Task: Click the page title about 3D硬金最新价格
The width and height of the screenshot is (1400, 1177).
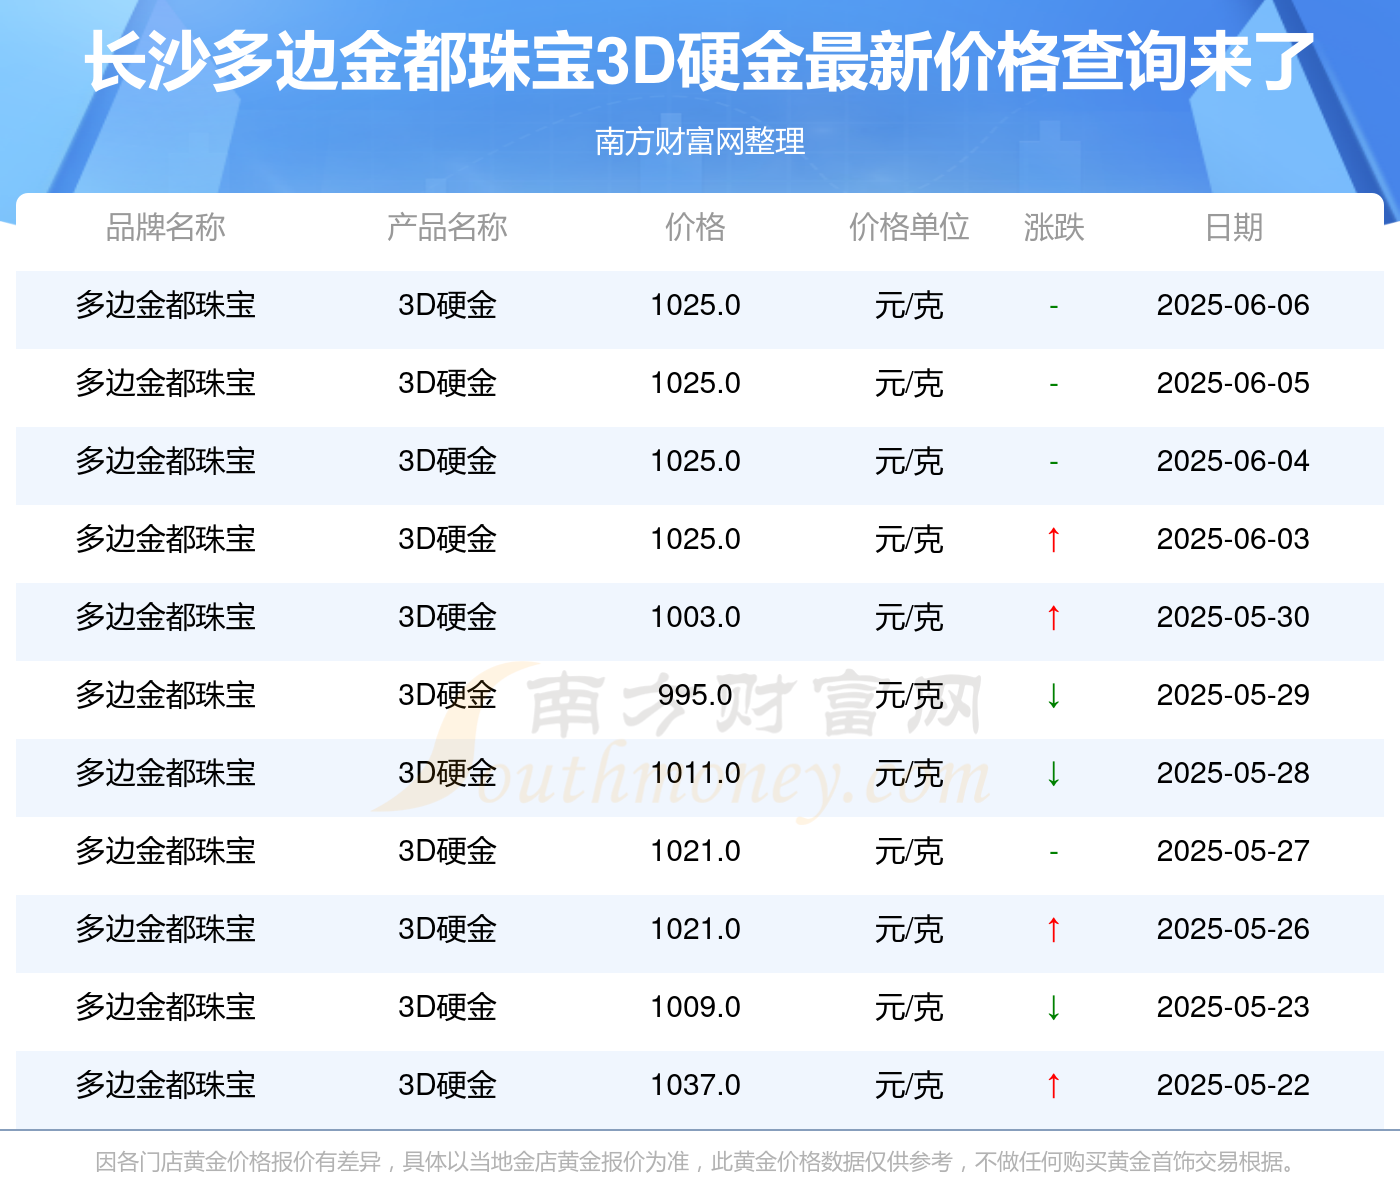Action: click(700, 62)
